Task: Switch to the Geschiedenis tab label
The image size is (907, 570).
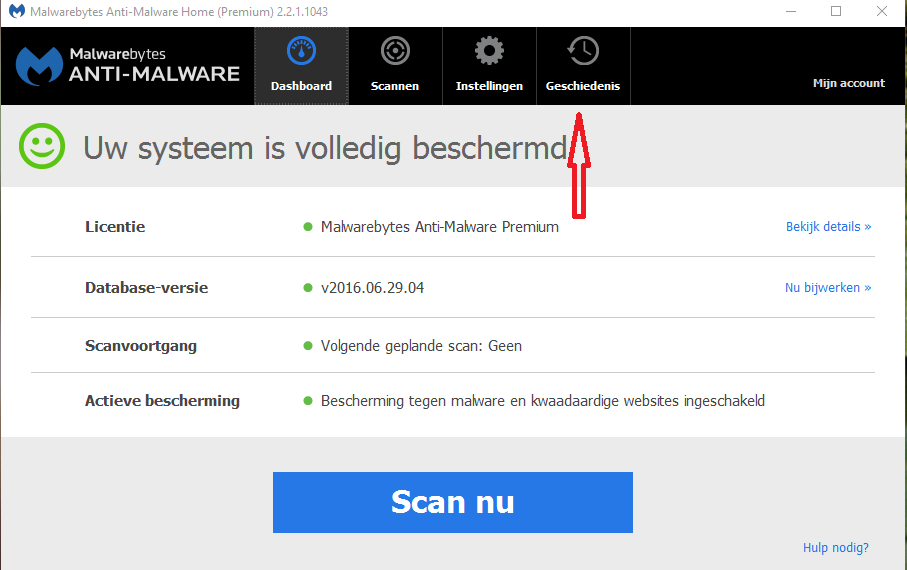Action: [583, 86]
